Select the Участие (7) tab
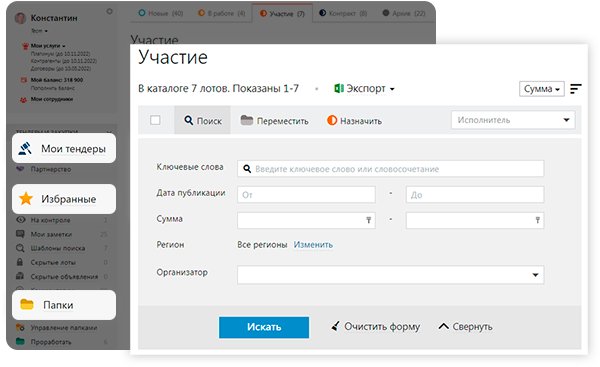Viewport: 600px width, 367px height. [x=282, y=13]
